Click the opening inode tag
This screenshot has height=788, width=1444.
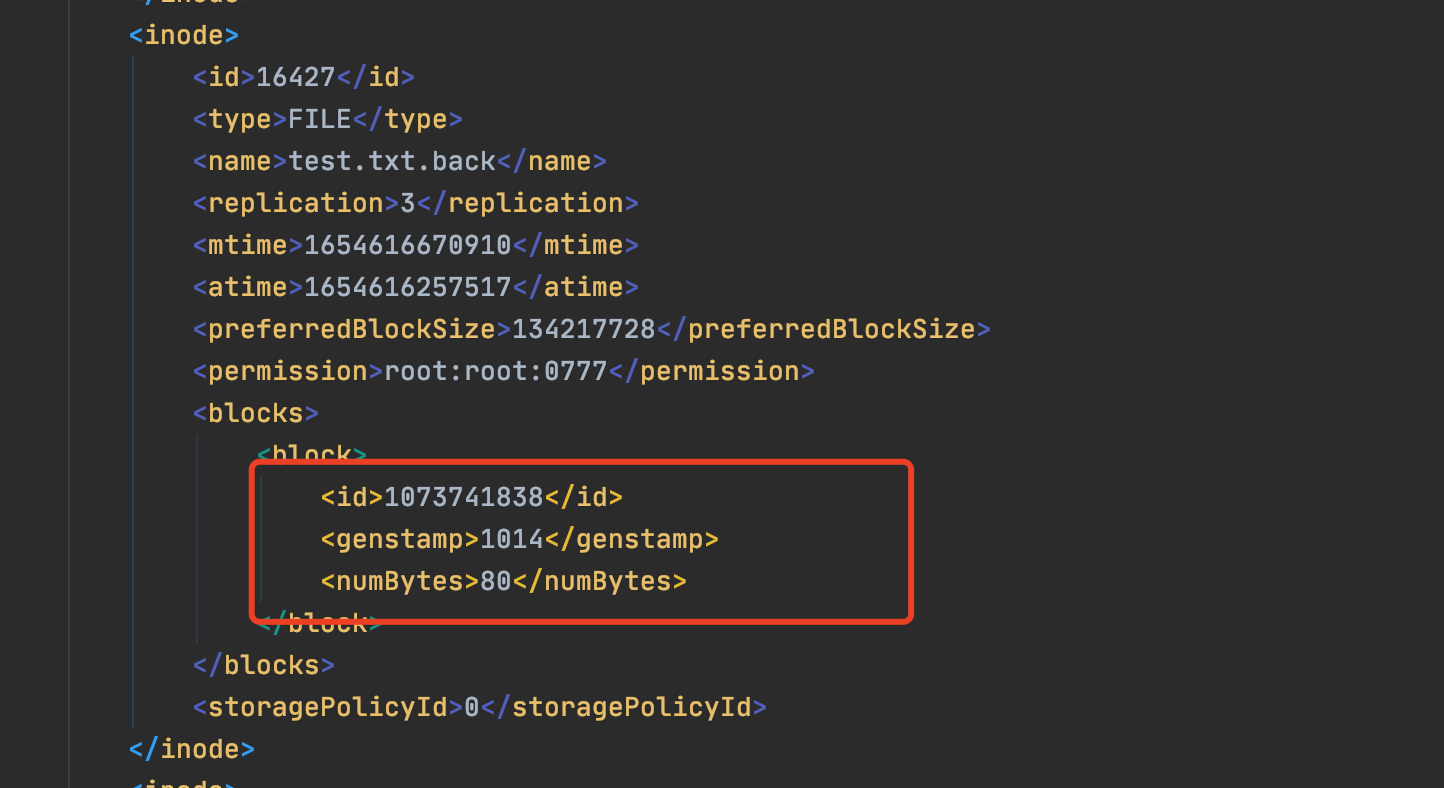click(x=184, y=35)
